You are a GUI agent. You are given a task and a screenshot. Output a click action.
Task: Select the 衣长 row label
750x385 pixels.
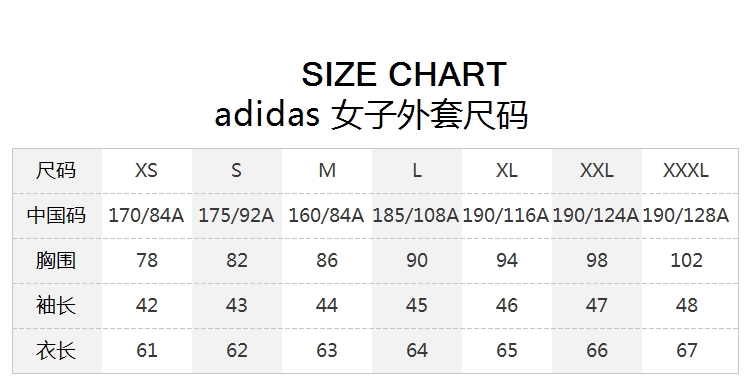pos(56,350)
